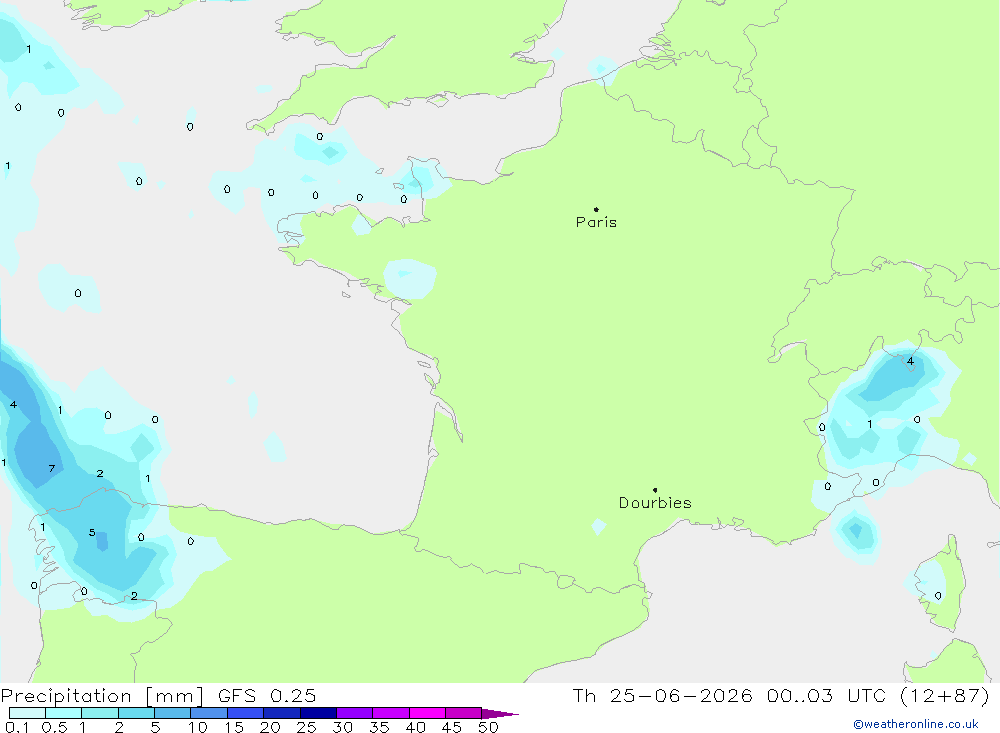Screen dimensions: 1000x733
Task: Pick the 30–35 mm purple legend swatch
Action: [x=354, y=713]
